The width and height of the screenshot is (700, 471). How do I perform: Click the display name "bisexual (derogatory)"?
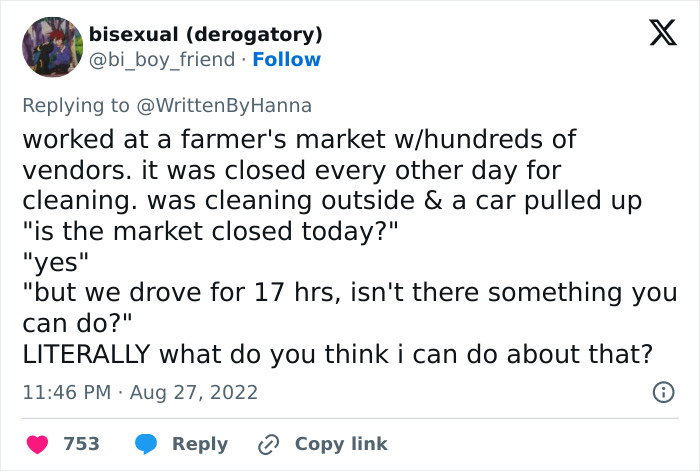[206, 35]
